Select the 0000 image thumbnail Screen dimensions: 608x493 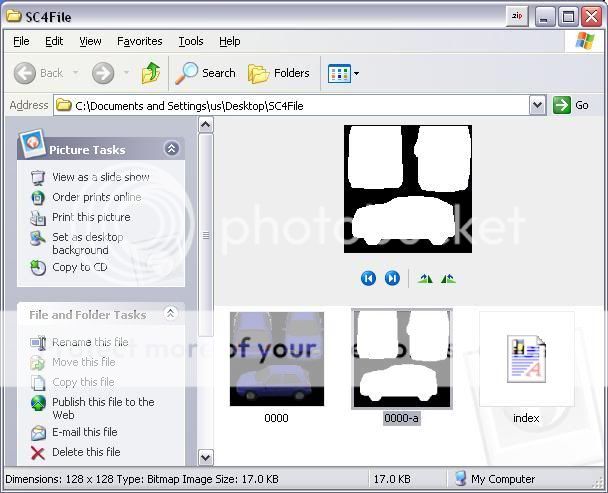(276, 358)
